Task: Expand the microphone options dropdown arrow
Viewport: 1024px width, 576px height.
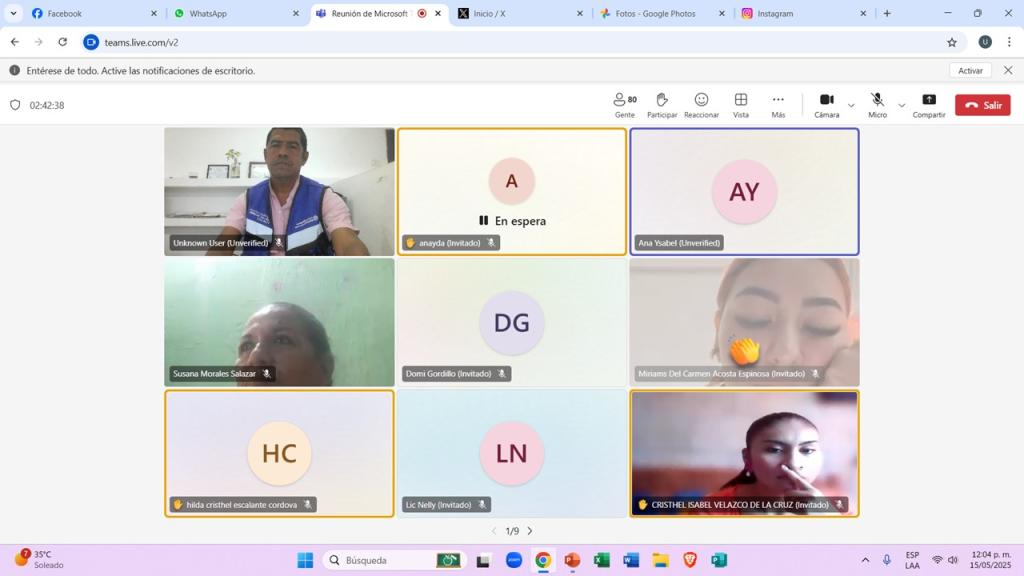Action: coord(902,105)
